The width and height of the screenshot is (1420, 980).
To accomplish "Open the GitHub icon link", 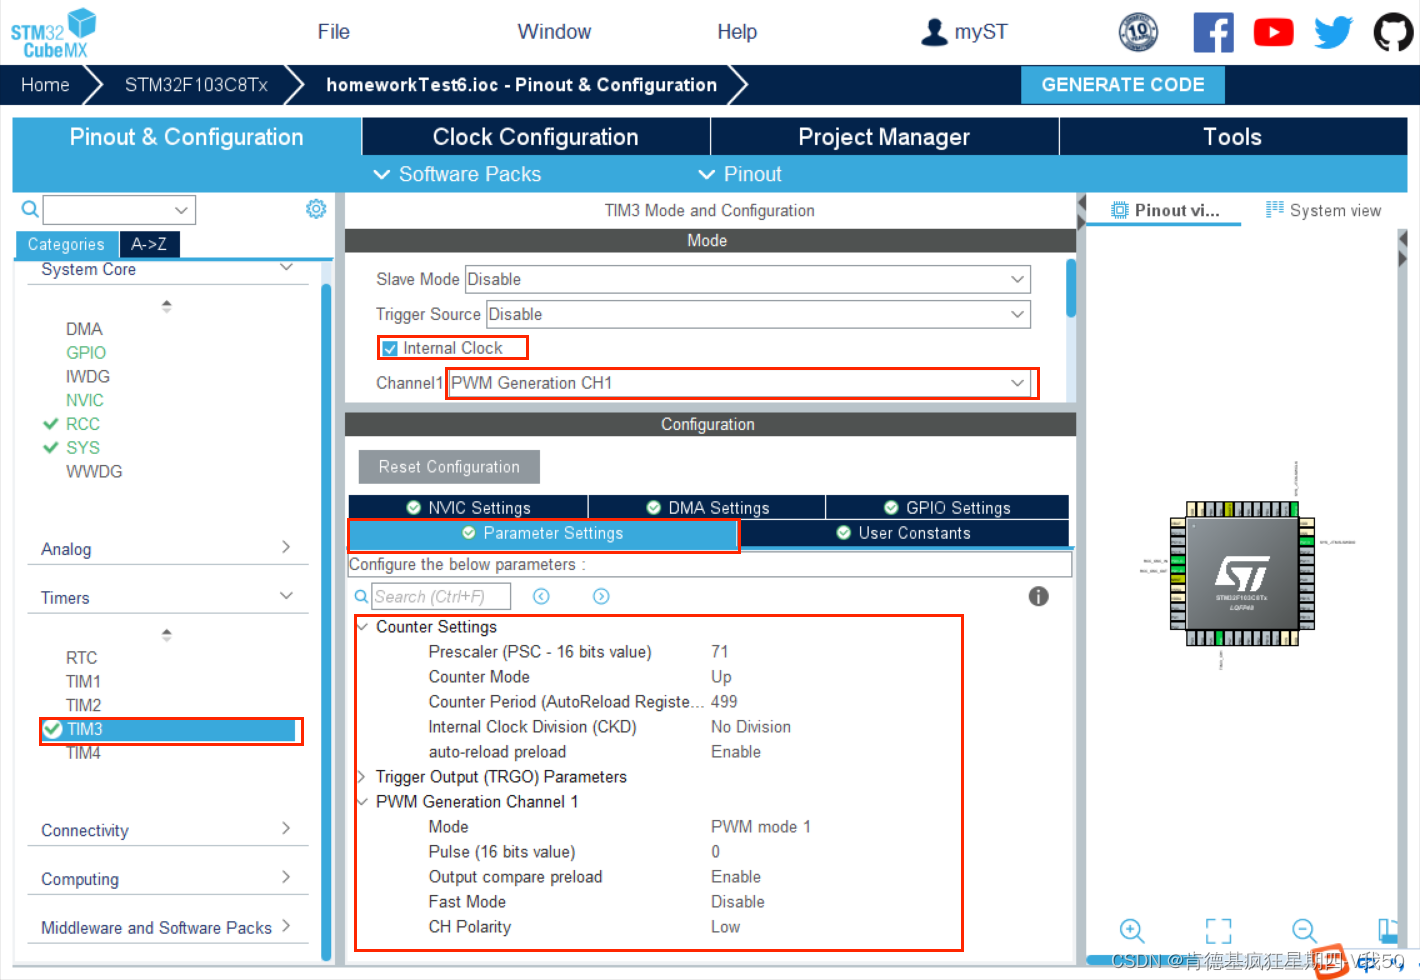I will pos(1393,32).
